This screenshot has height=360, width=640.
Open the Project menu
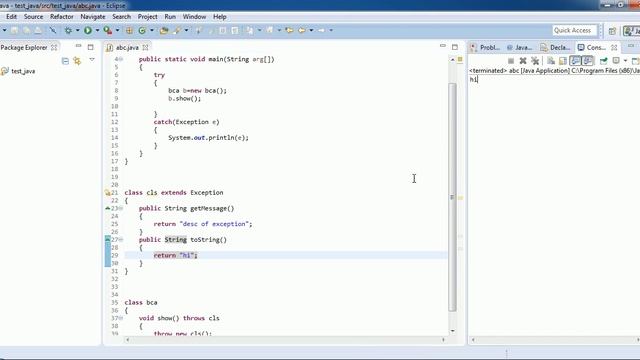coord(147,17)
